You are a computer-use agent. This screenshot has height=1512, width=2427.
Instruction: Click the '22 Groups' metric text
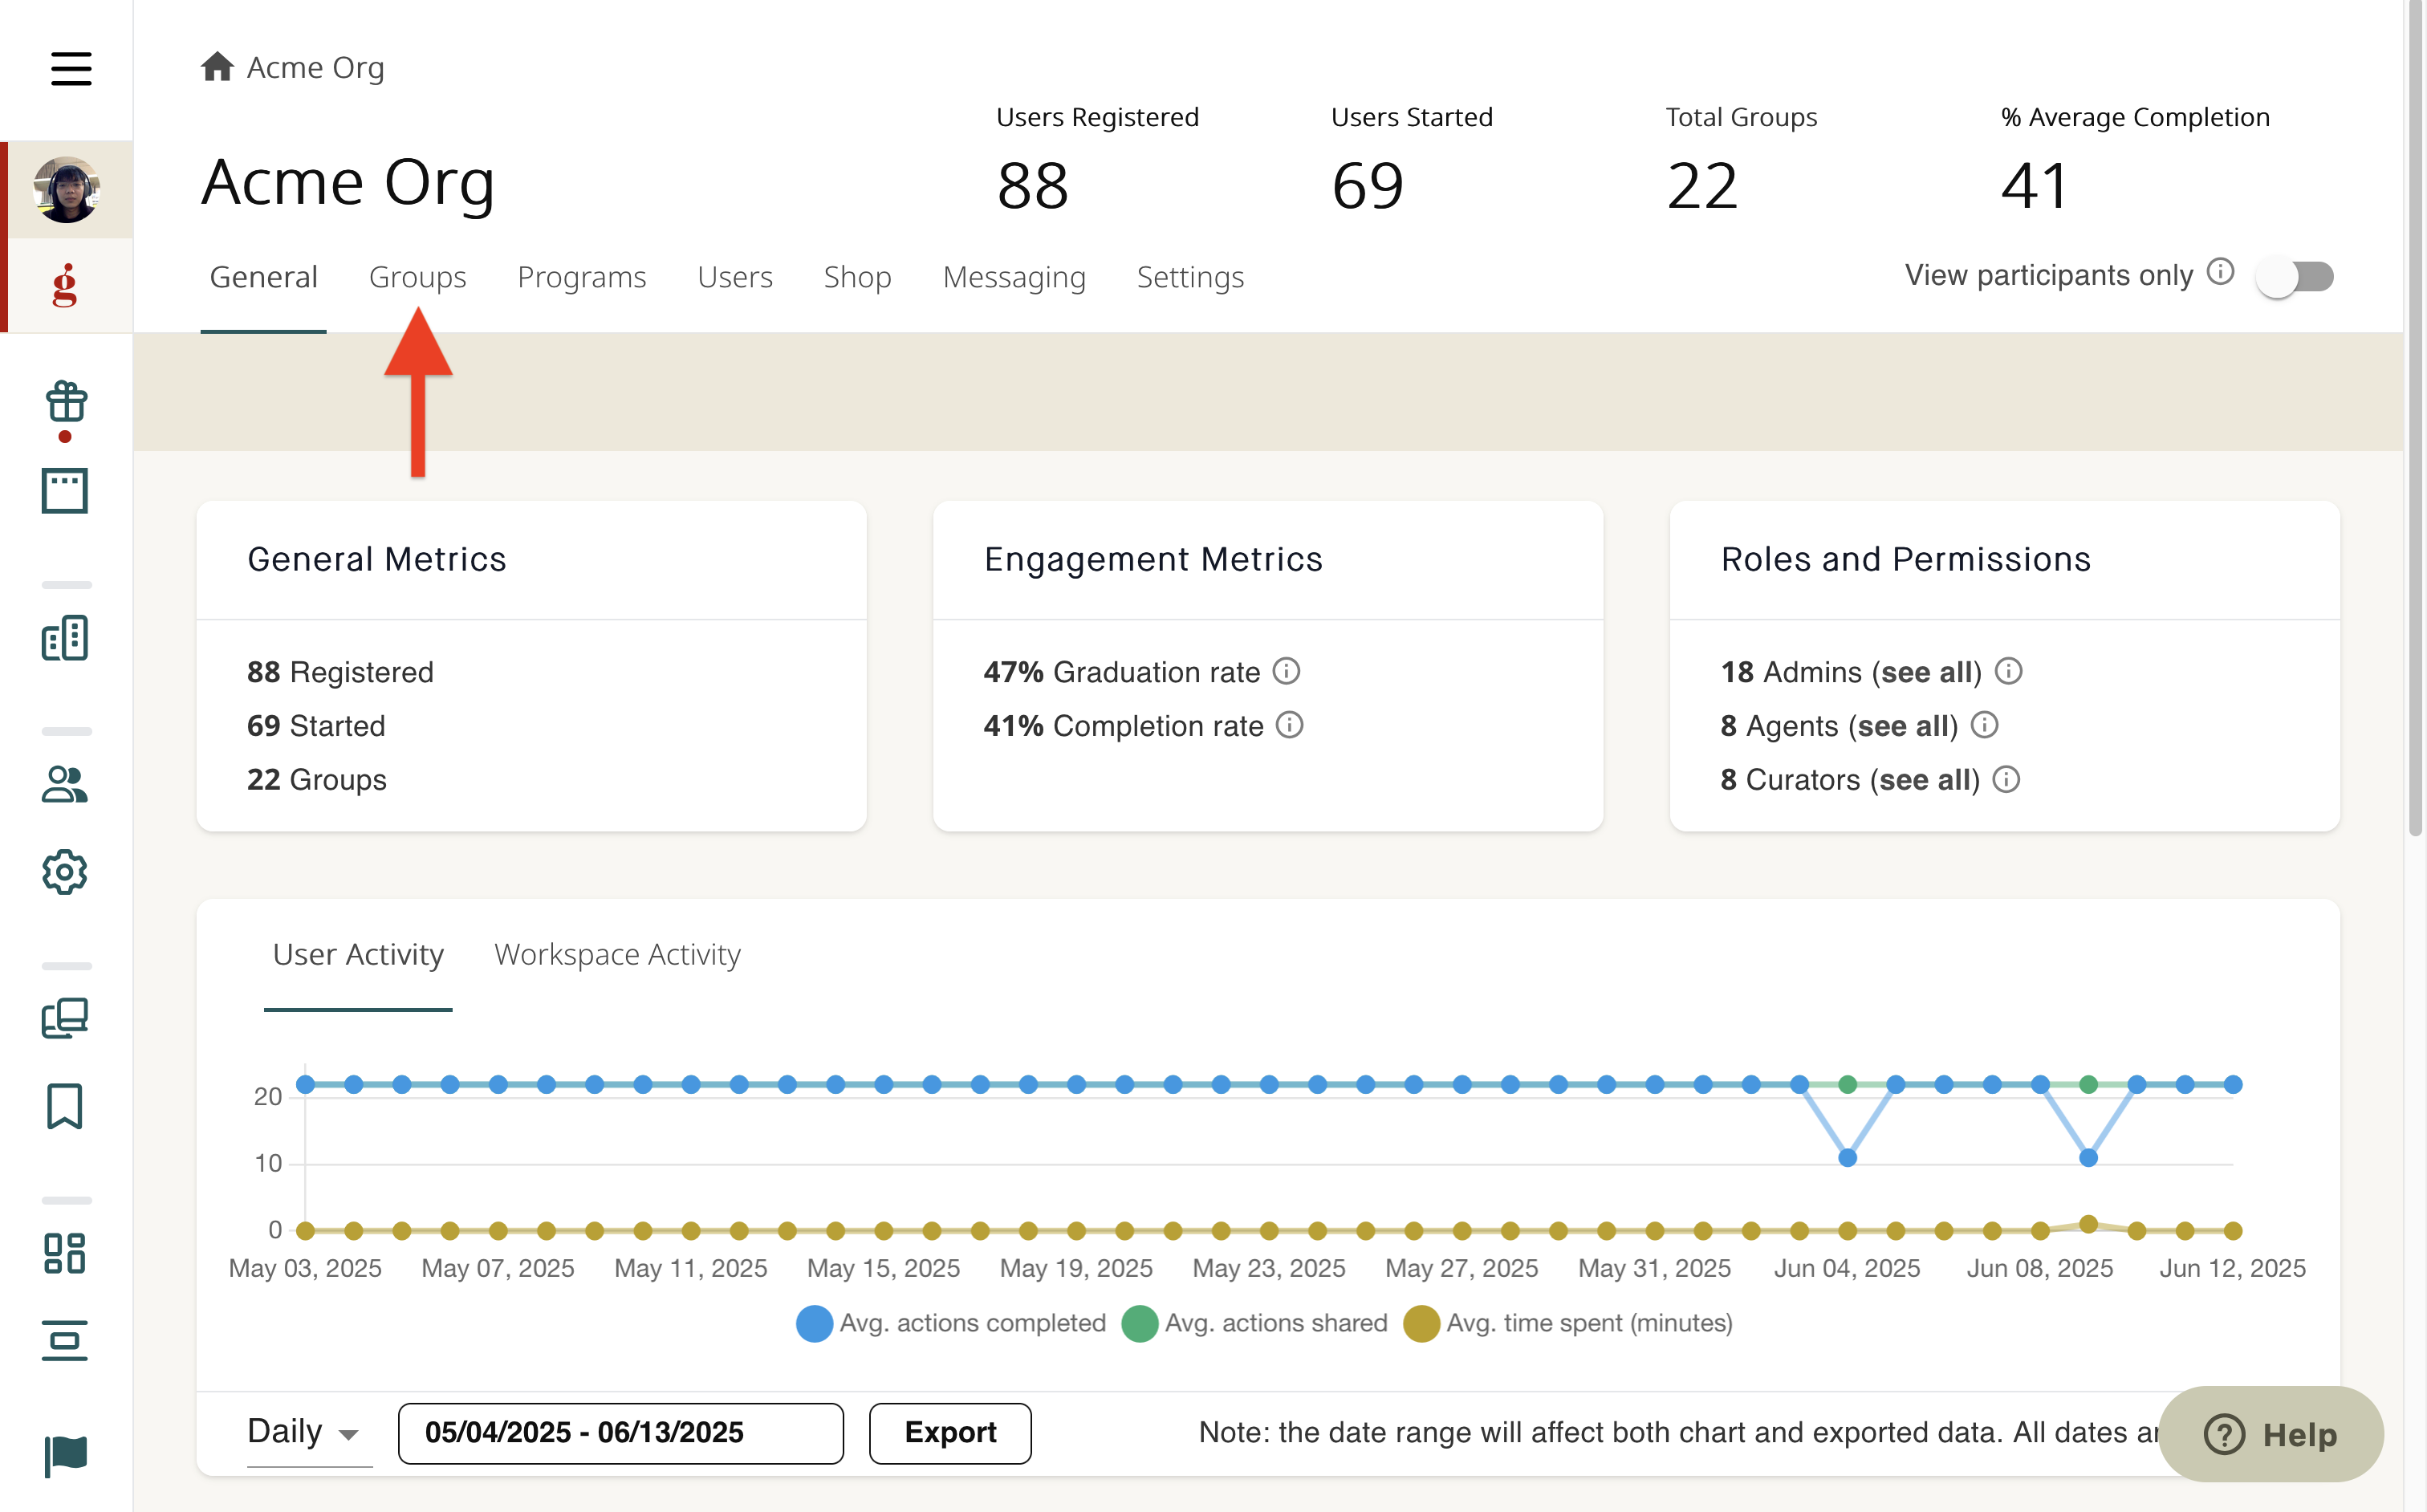316,780
